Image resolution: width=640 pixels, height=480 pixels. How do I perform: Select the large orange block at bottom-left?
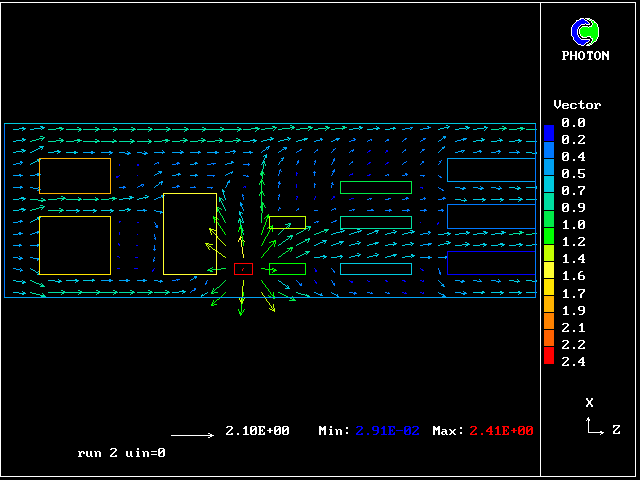point(75,245)
